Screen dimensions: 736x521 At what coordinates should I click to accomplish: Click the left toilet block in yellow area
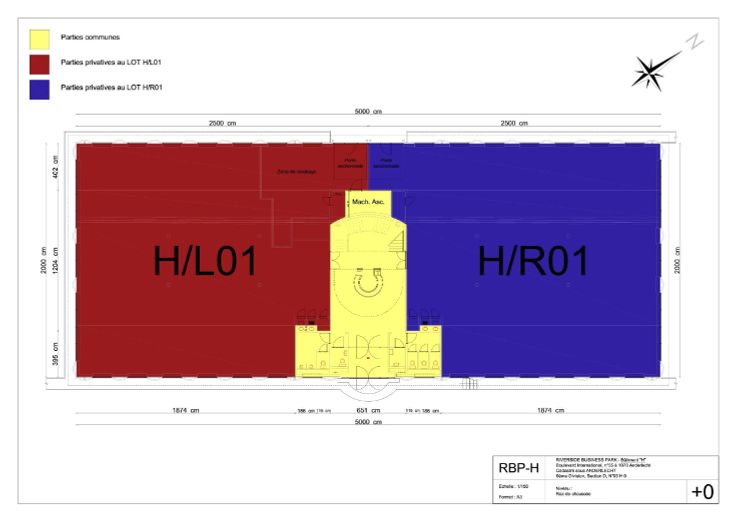pyautogui.click(x=320, y=350)
